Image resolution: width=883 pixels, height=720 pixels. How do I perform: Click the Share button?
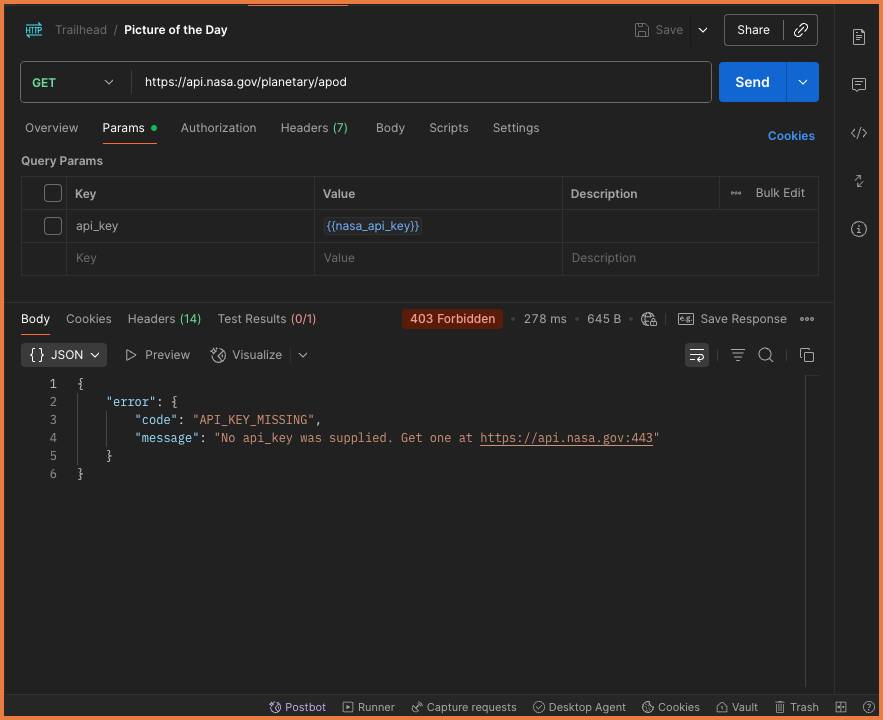click(753, 30)
